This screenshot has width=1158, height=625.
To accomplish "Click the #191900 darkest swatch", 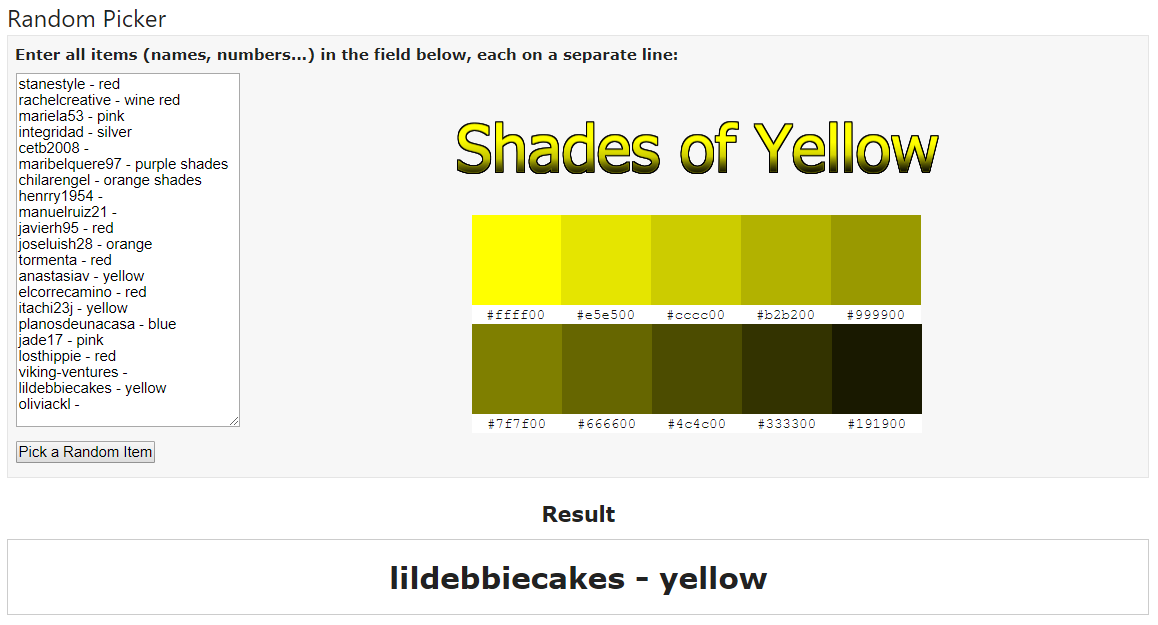I will pos(877,369).
